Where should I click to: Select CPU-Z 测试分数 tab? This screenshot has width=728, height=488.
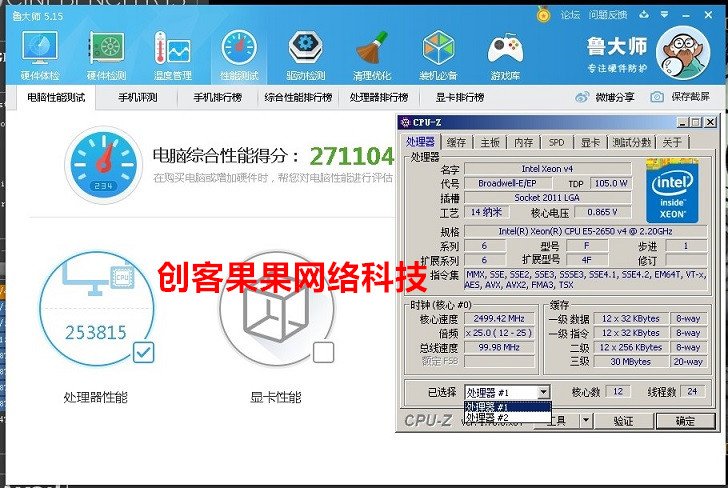pyautogui.click(x=632, y=143)
